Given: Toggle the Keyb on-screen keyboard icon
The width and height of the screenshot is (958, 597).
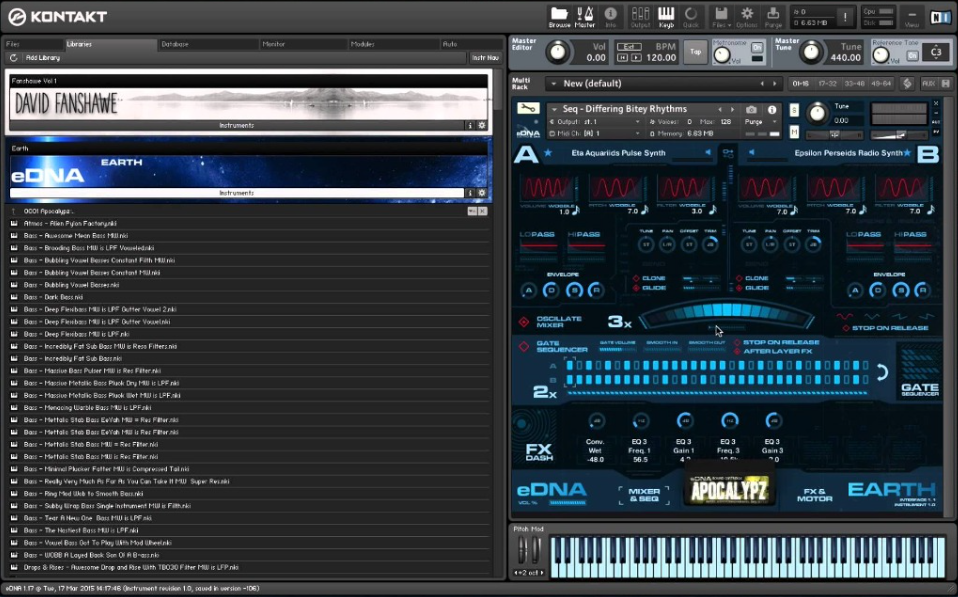Looking at the screenshot, I should point(665,16).
